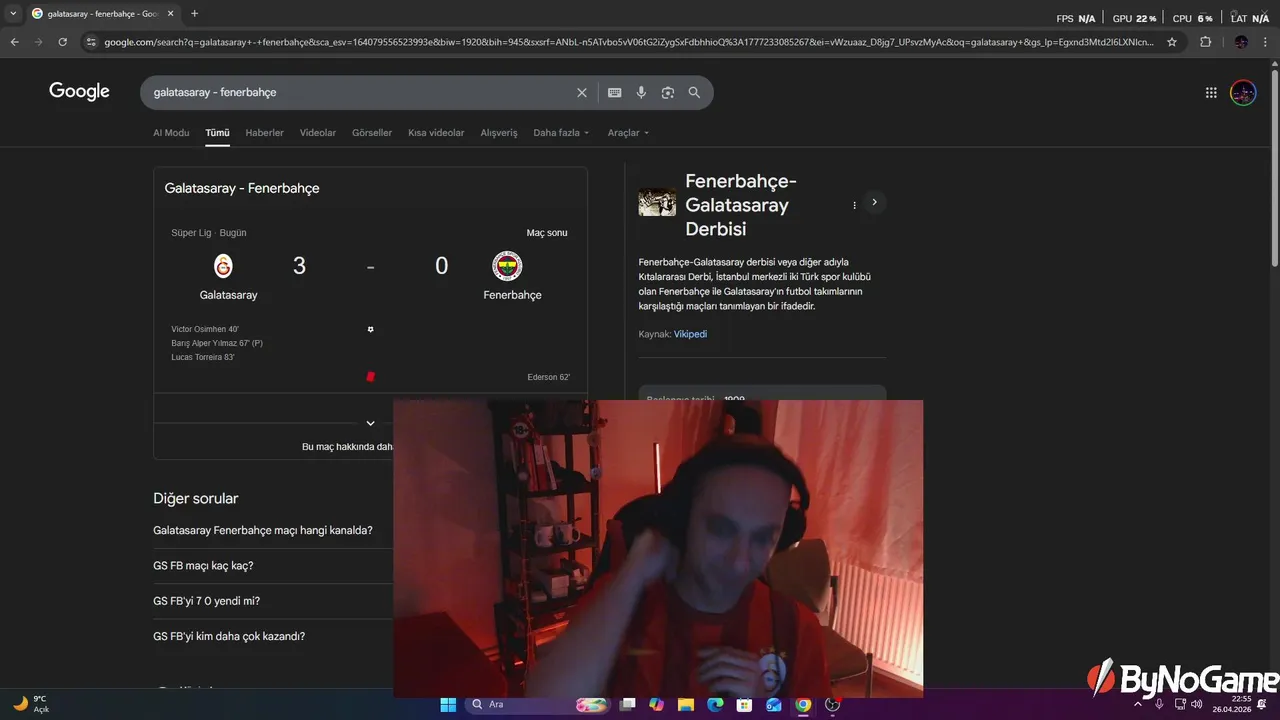
Task: Switch to Görseller tab
Action: (x=372, y=133)
